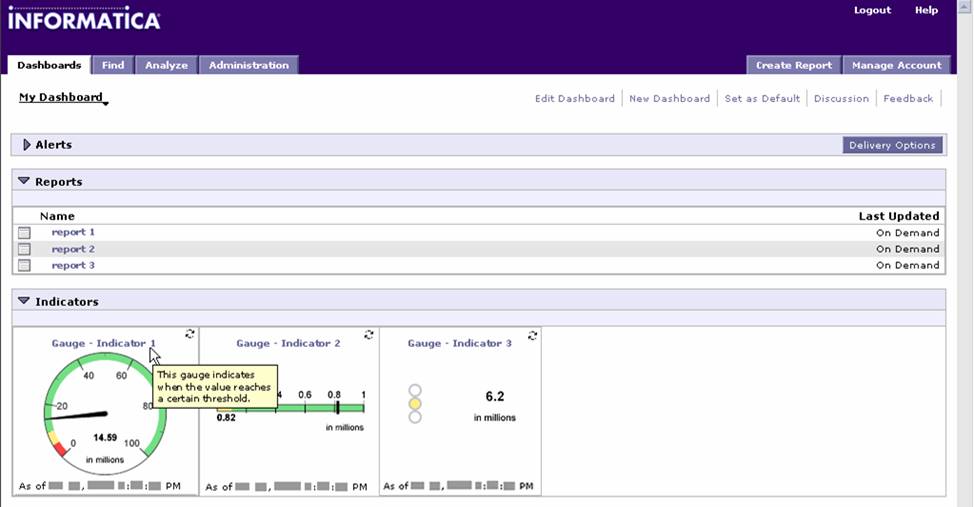Click the Informatica logo

coord(84,18)
